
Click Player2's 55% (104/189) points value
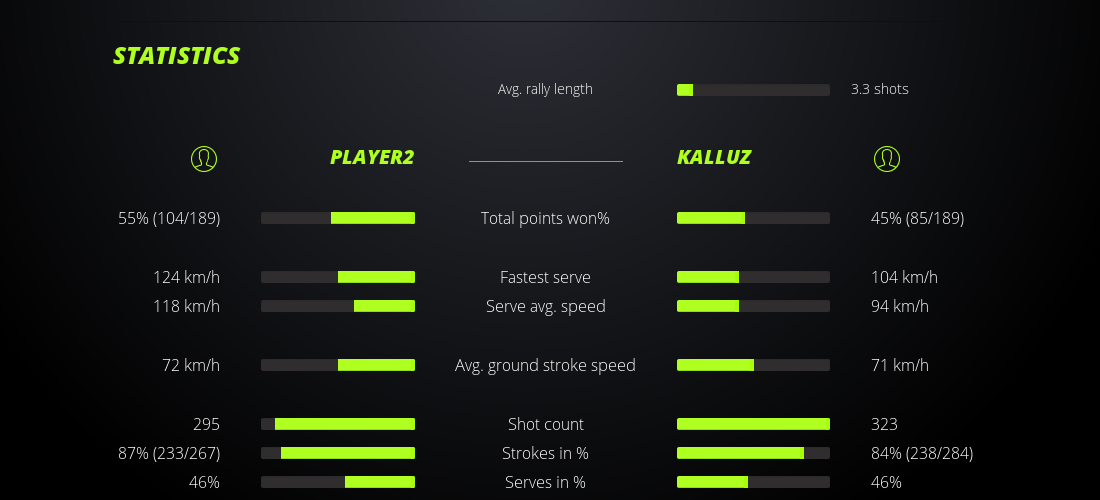(x=169, y=218)
